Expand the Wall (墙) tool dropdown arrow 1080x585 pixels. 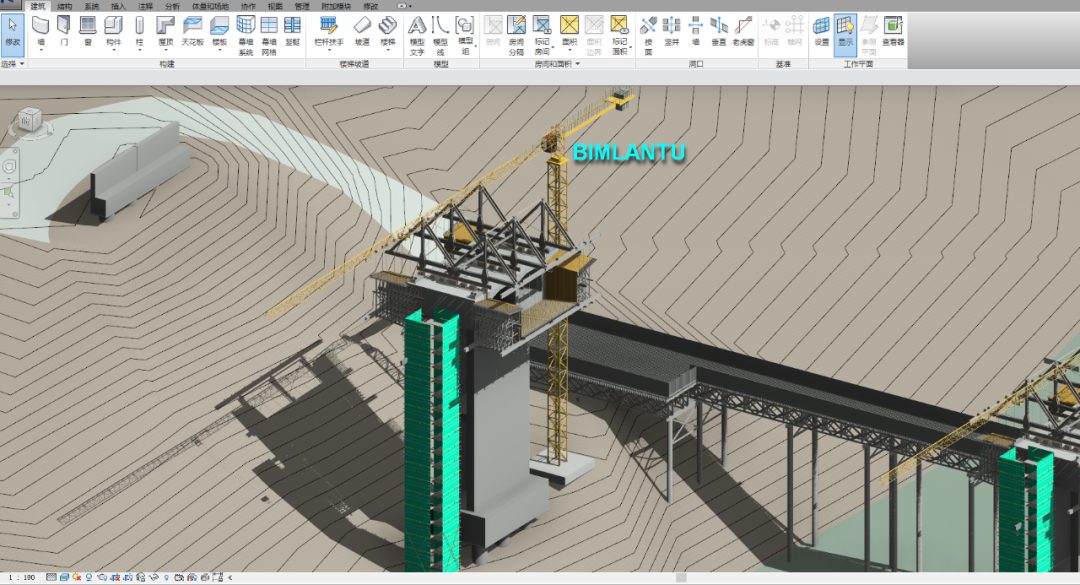coord(41,50)
